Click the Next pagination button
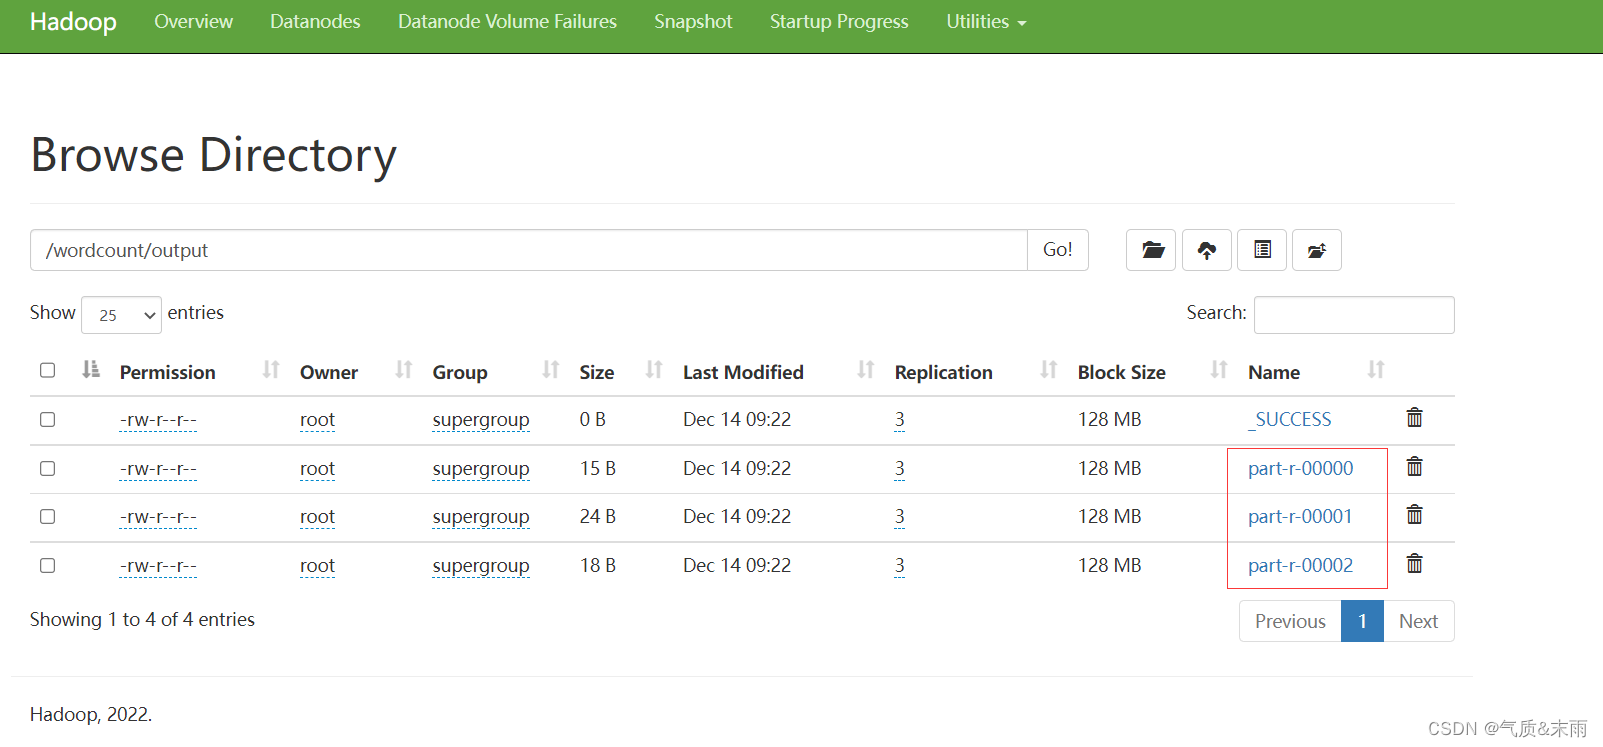 click(x=1418, y=621)
